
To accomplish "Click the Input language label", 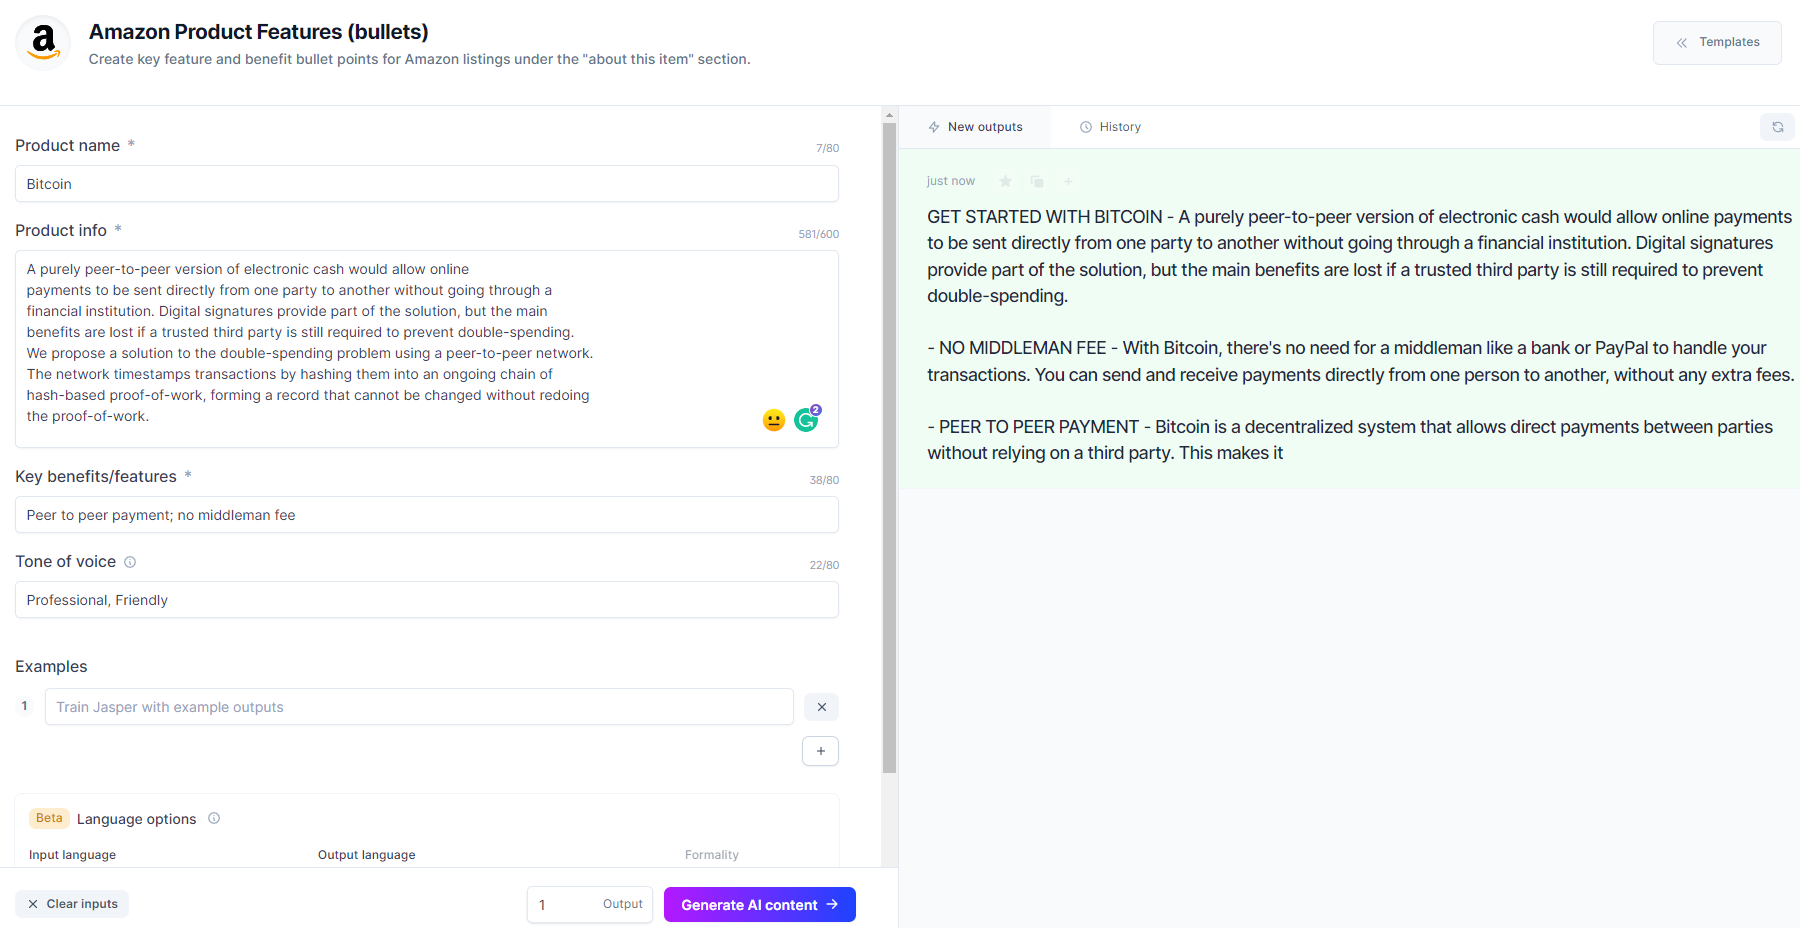I will [x=72, y=855].
